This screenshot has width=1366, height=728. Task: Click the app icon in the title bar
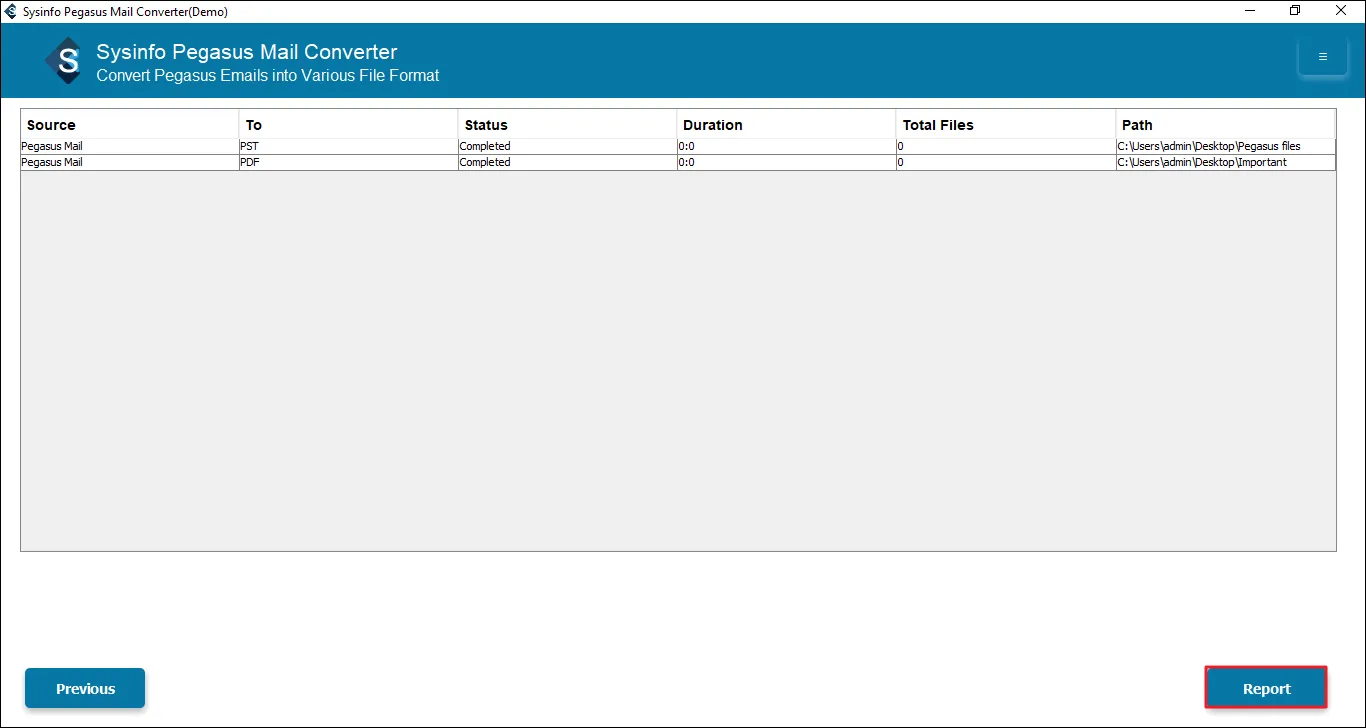[x=11, y=12]
